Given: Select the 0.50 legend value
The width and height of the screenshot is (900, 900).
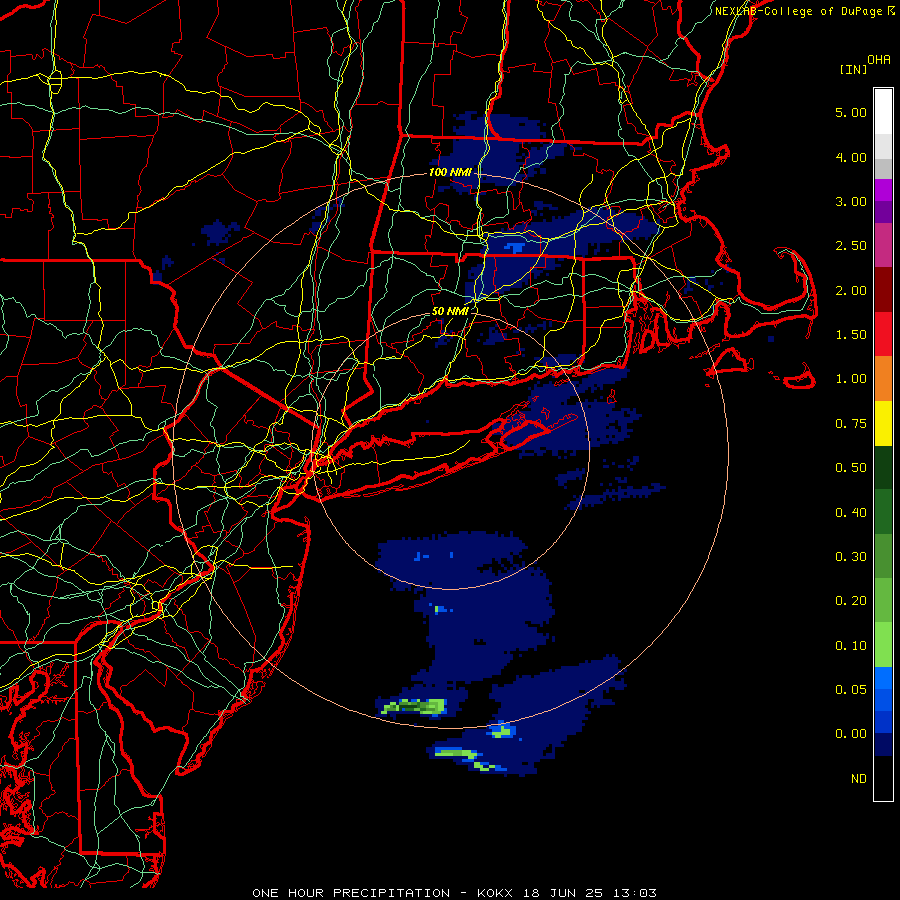Looking at the screenshot, I should tap(851, 468).
